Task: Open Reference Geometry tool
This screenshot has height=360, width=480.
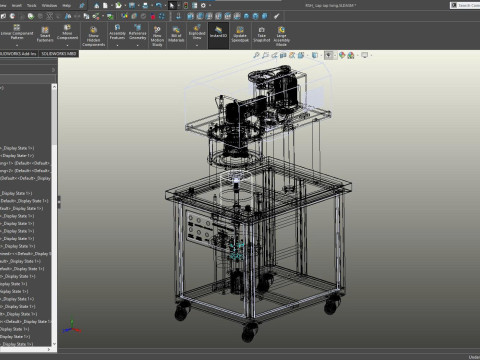Action: (137, 32)
